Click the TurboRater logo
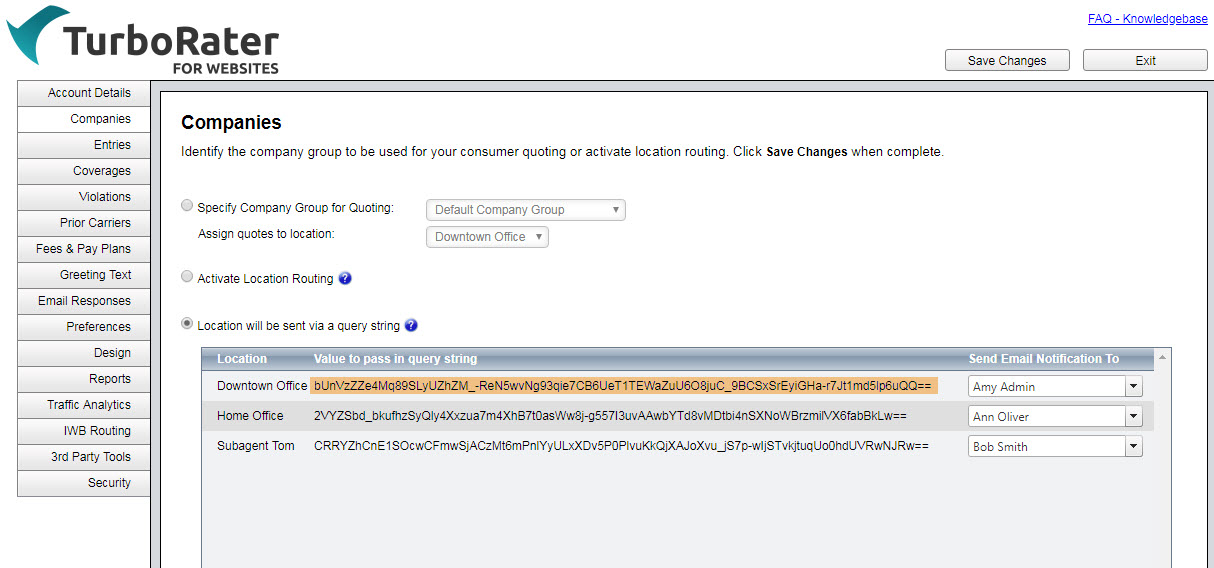 click(x=144, y=41)
